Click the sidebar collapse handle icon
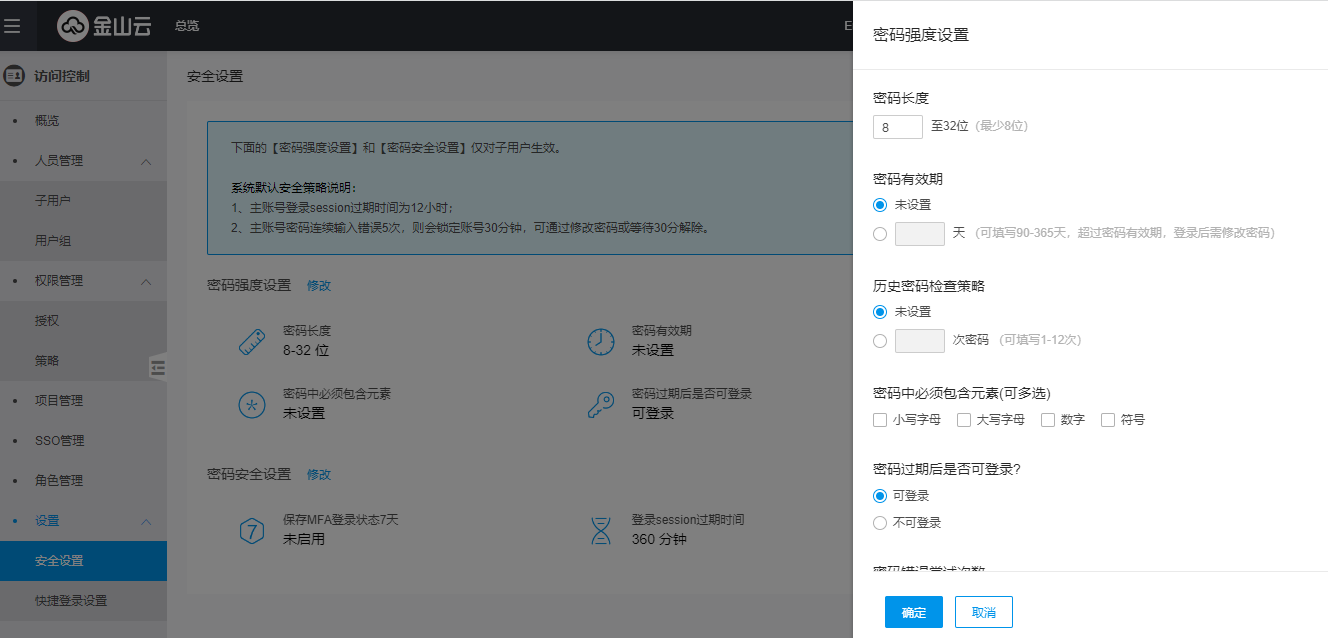The height and width of the screenshot is (638, 1328). pos(158,367)
